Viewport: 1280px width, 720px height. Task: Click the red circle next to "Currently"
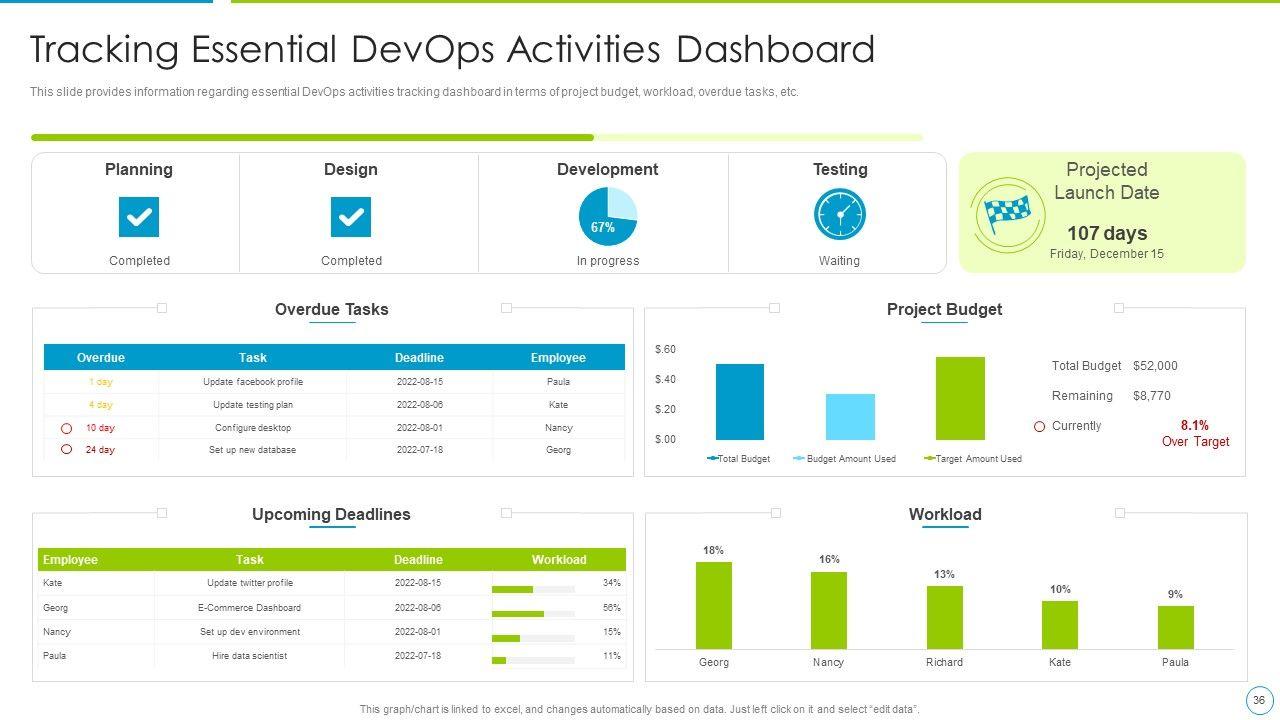1040,426
